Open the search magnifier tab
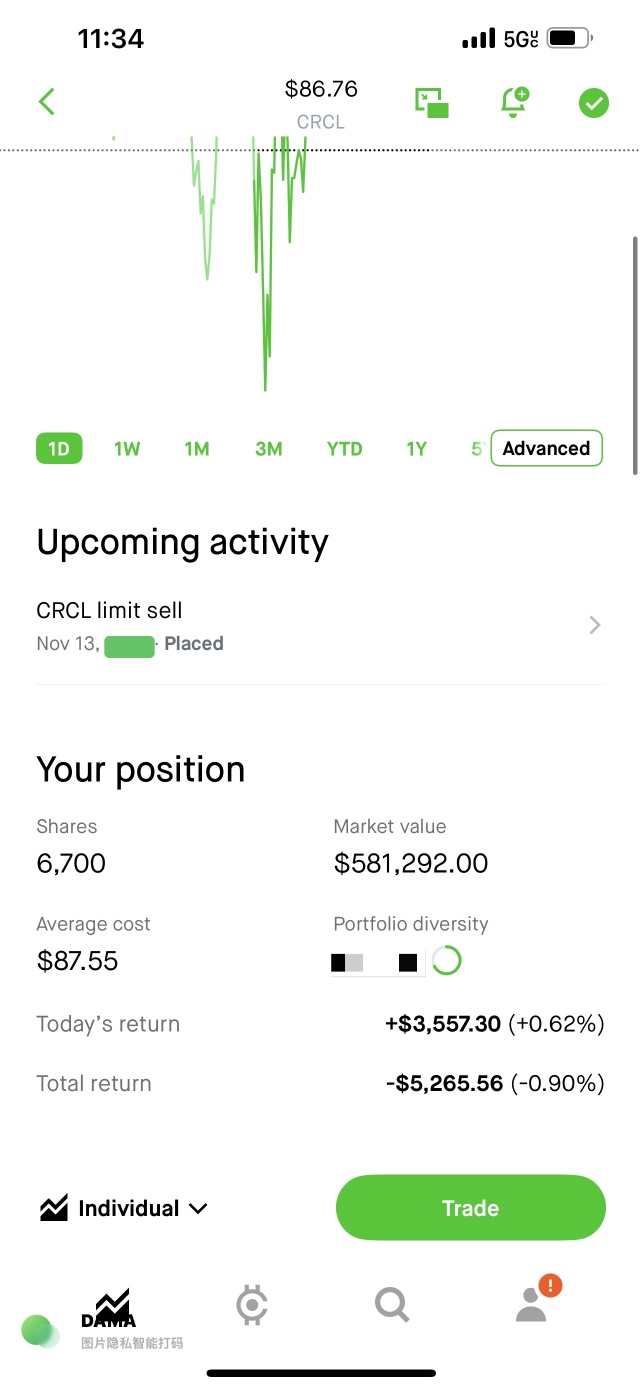The height and width of the screenshot is (1389, 642). 392,1305
